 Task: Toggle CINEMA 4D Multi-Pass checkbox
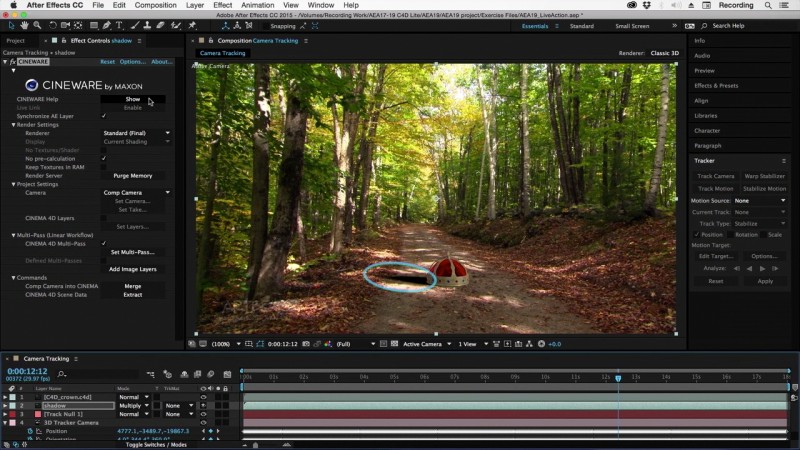(104, 244)
